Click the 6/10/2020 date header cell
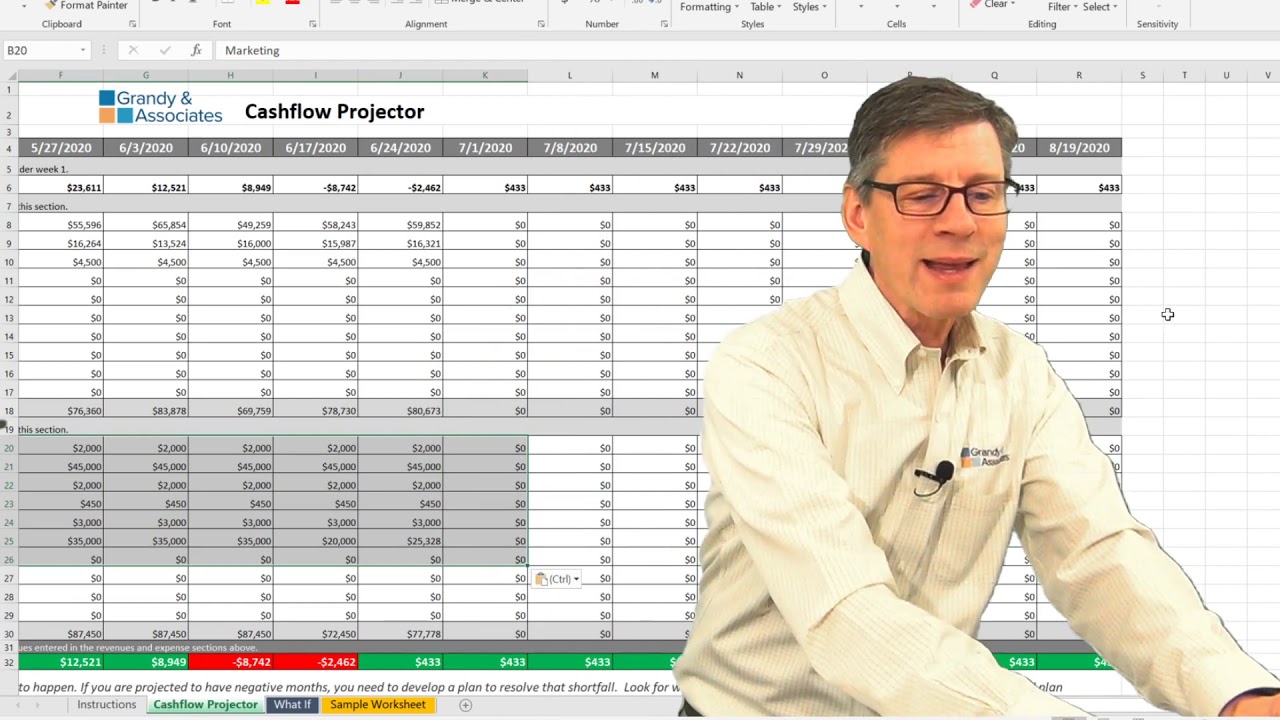Viewport: 1280px width, 720px height. click(x=230, y=147)
